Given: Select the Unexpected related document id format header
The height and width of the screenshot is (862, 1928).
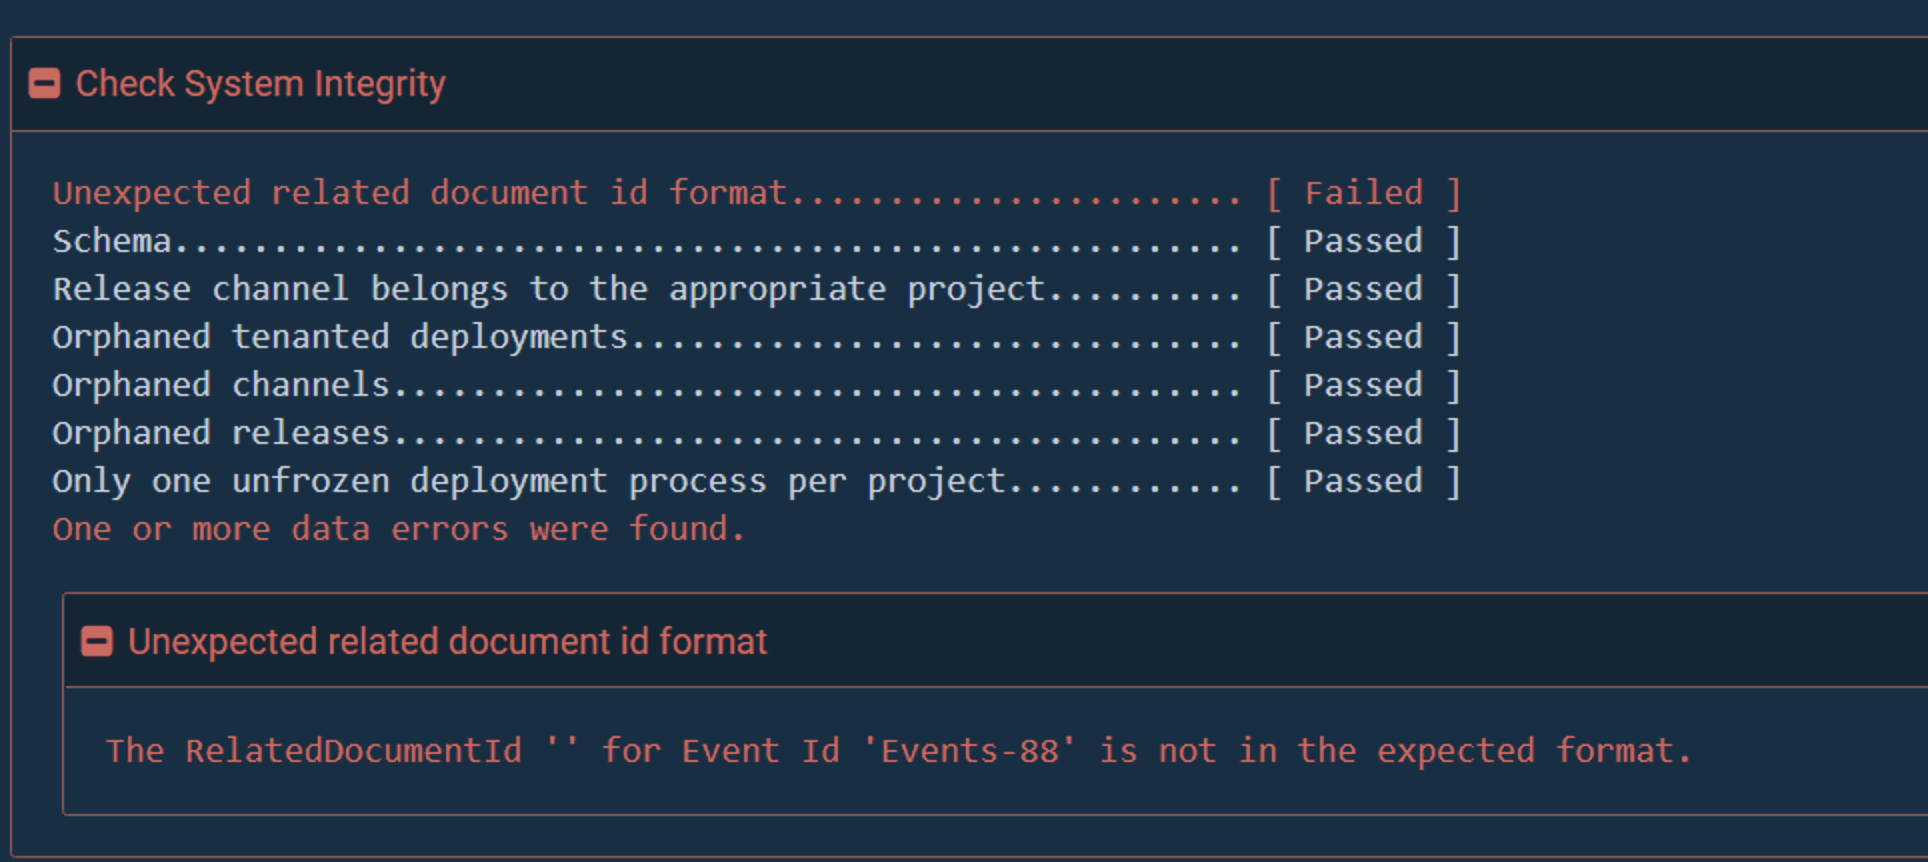Looking at the screenshot, I should (x=447, y=641).
